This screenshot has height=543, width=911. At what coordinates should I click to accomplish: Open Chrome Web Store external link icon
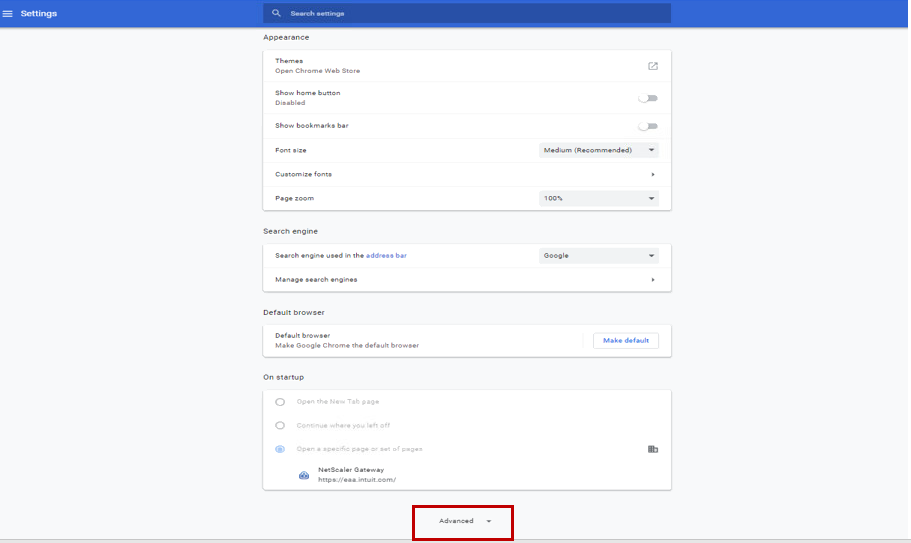point(653,66)
